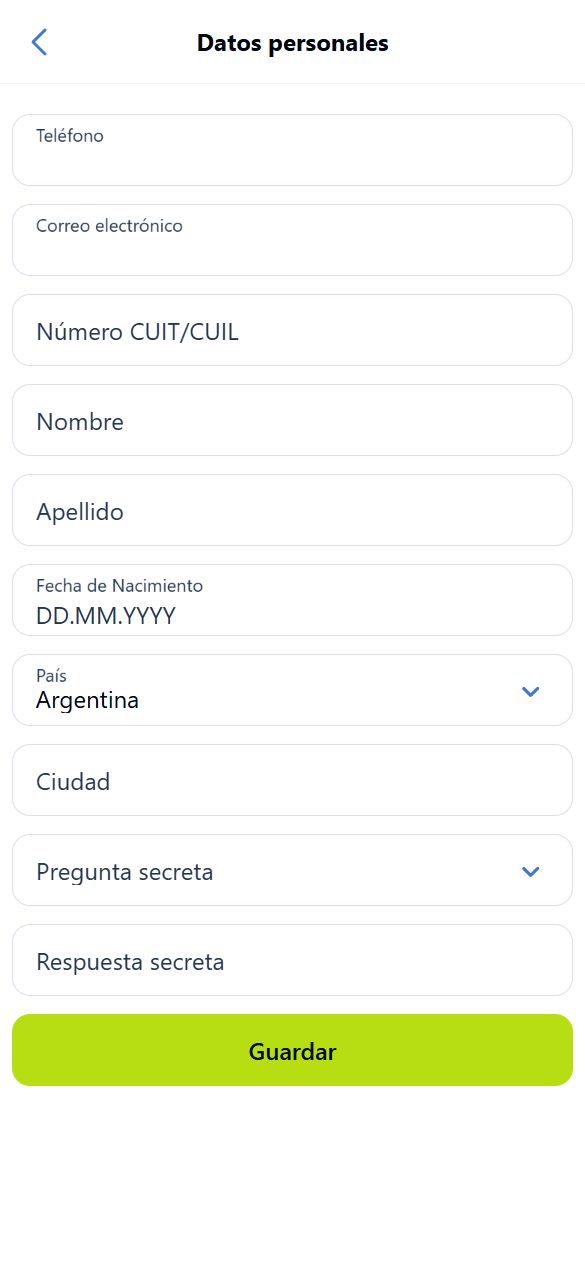This screenshot has height=1266, width=585.
Task: Open the País dropdown showing Argentina
Action: pyautogui.click(x=292, y=690)
